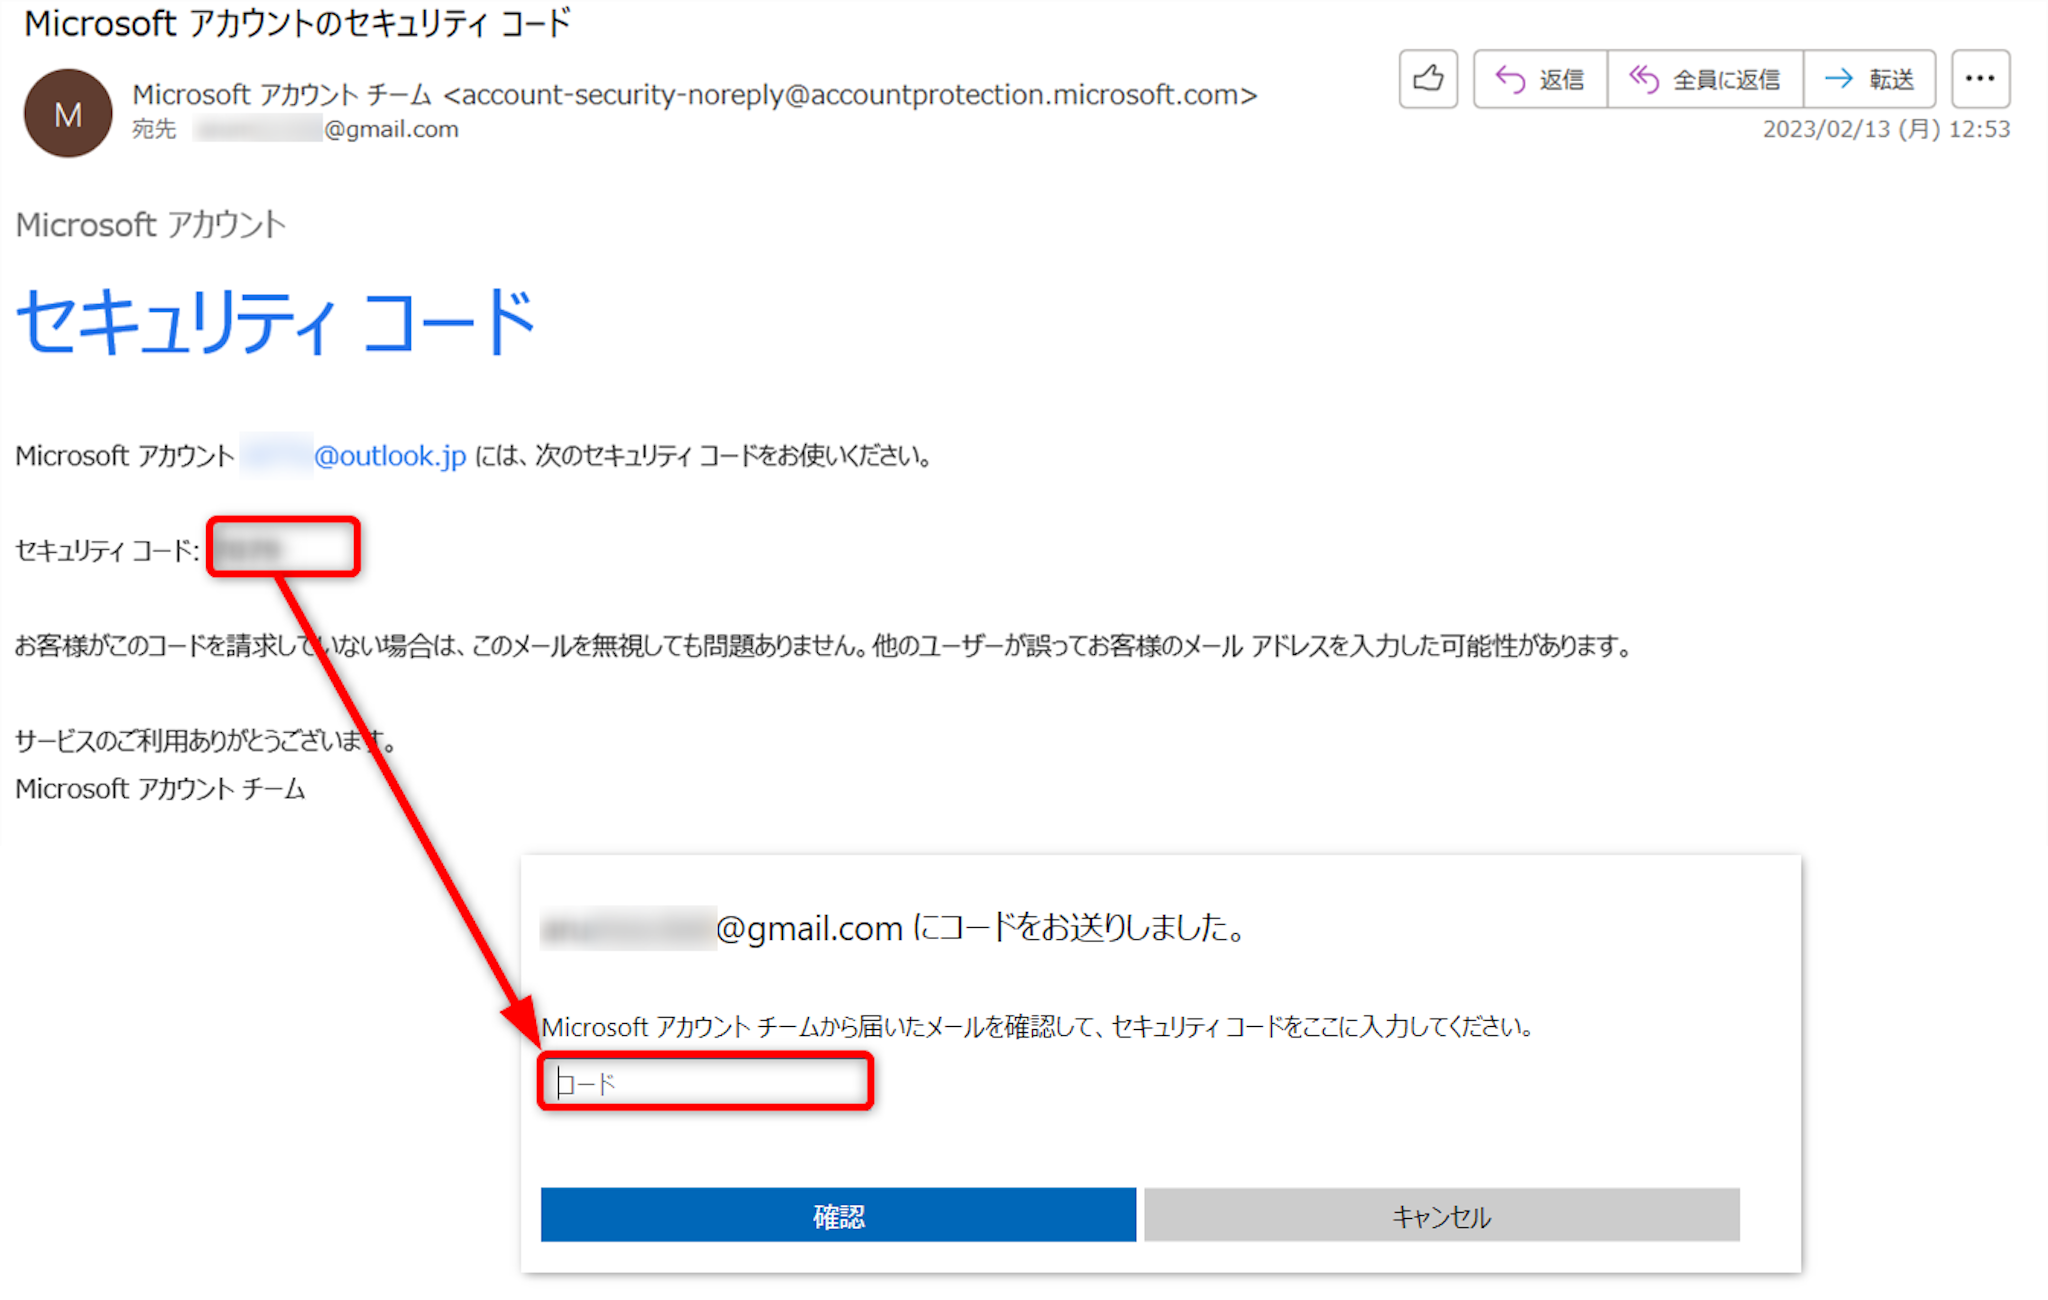Screen dimensions: 2048x1300
Task: Click the blurred security code in the red box
Action: (250, 548)
